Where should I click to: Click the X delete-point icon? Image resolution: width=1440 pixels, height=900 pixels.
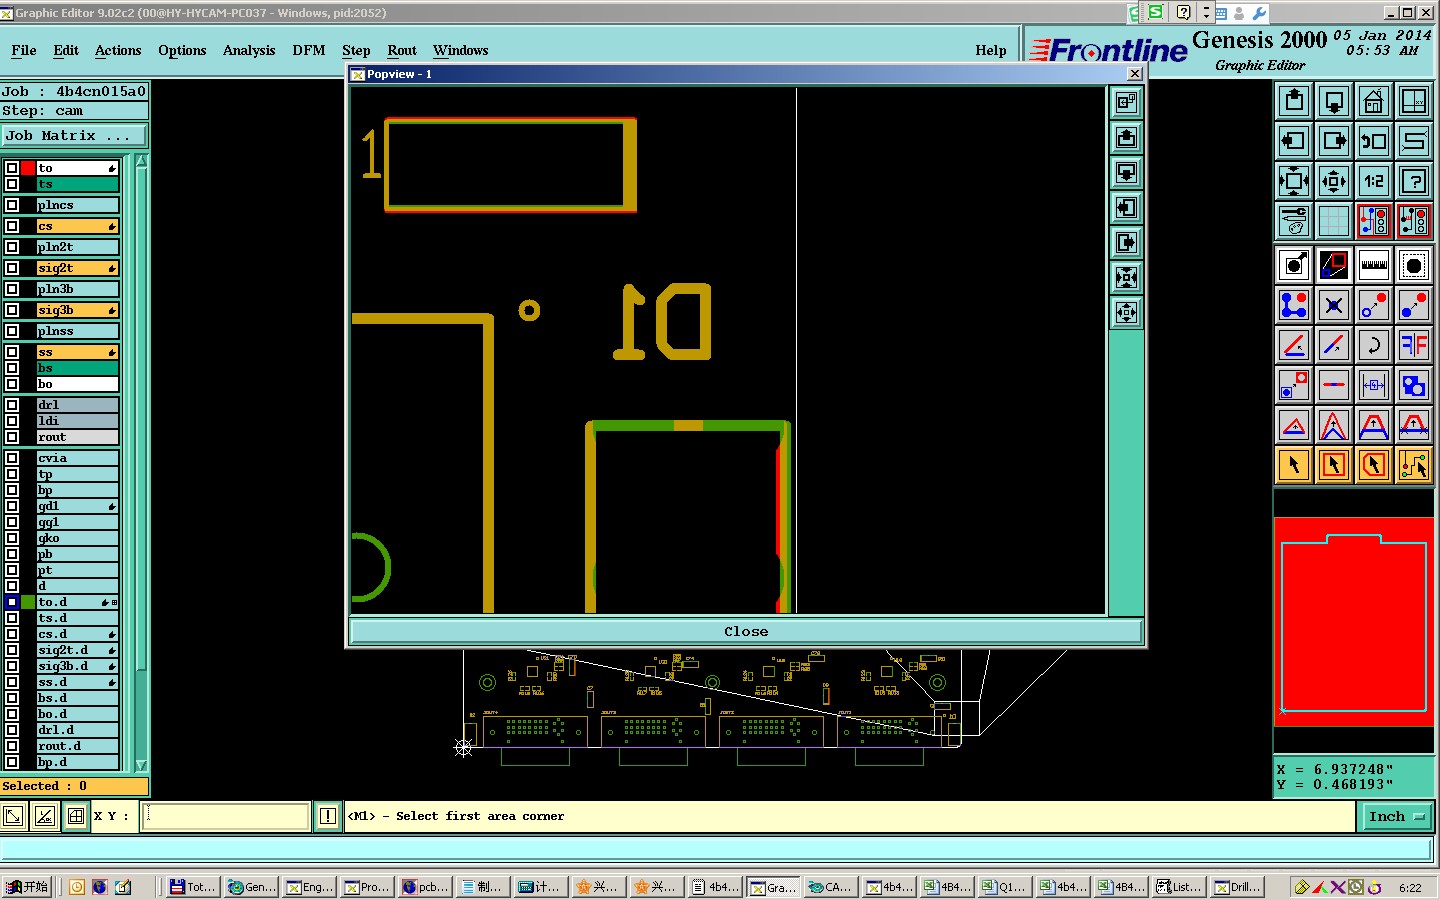pyautogui.click(x=1334, y=305)
